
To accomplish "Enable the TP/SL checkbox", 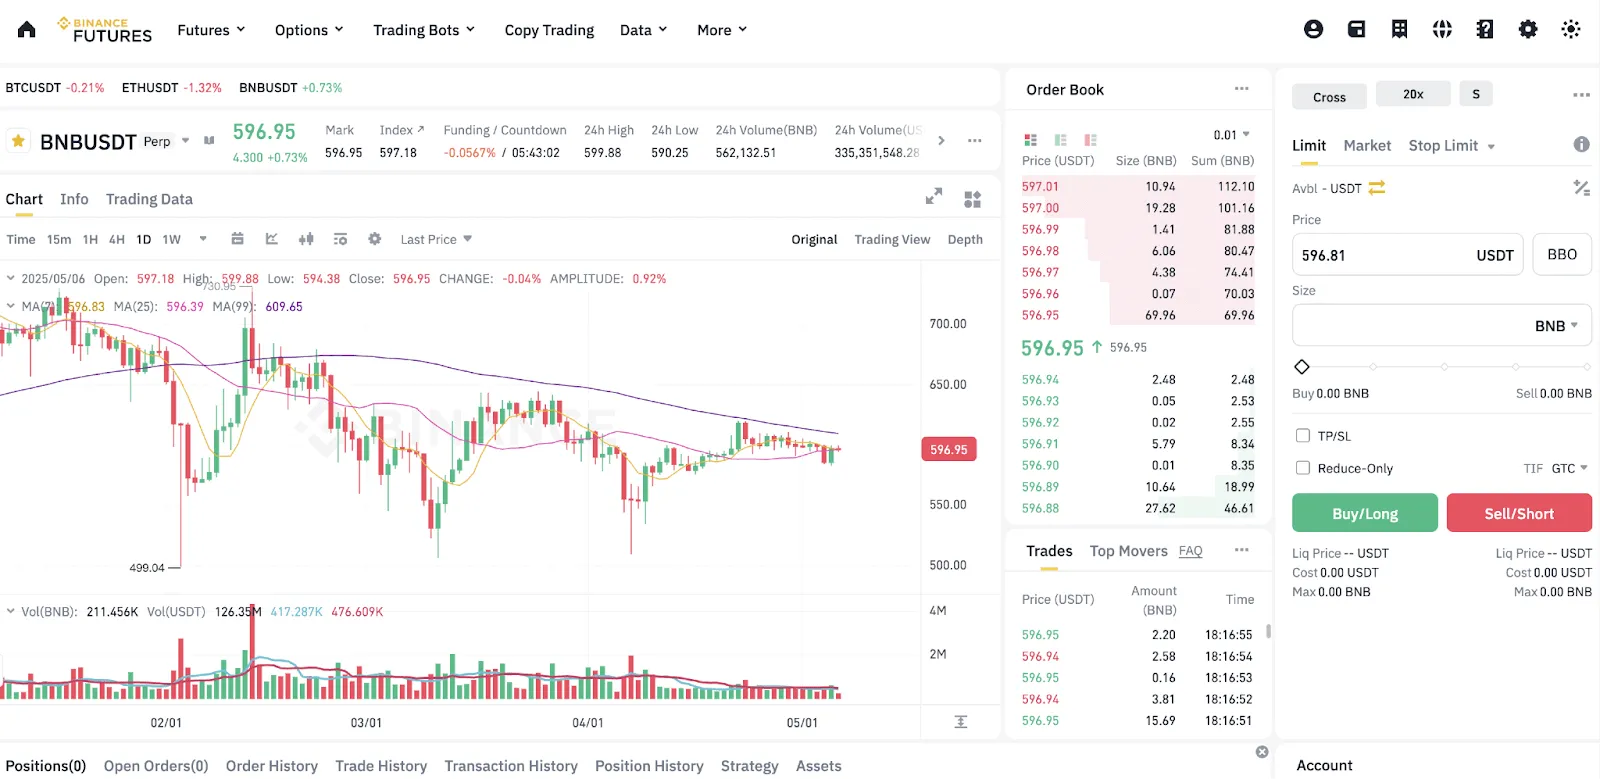I will (x=1303, y=436).
